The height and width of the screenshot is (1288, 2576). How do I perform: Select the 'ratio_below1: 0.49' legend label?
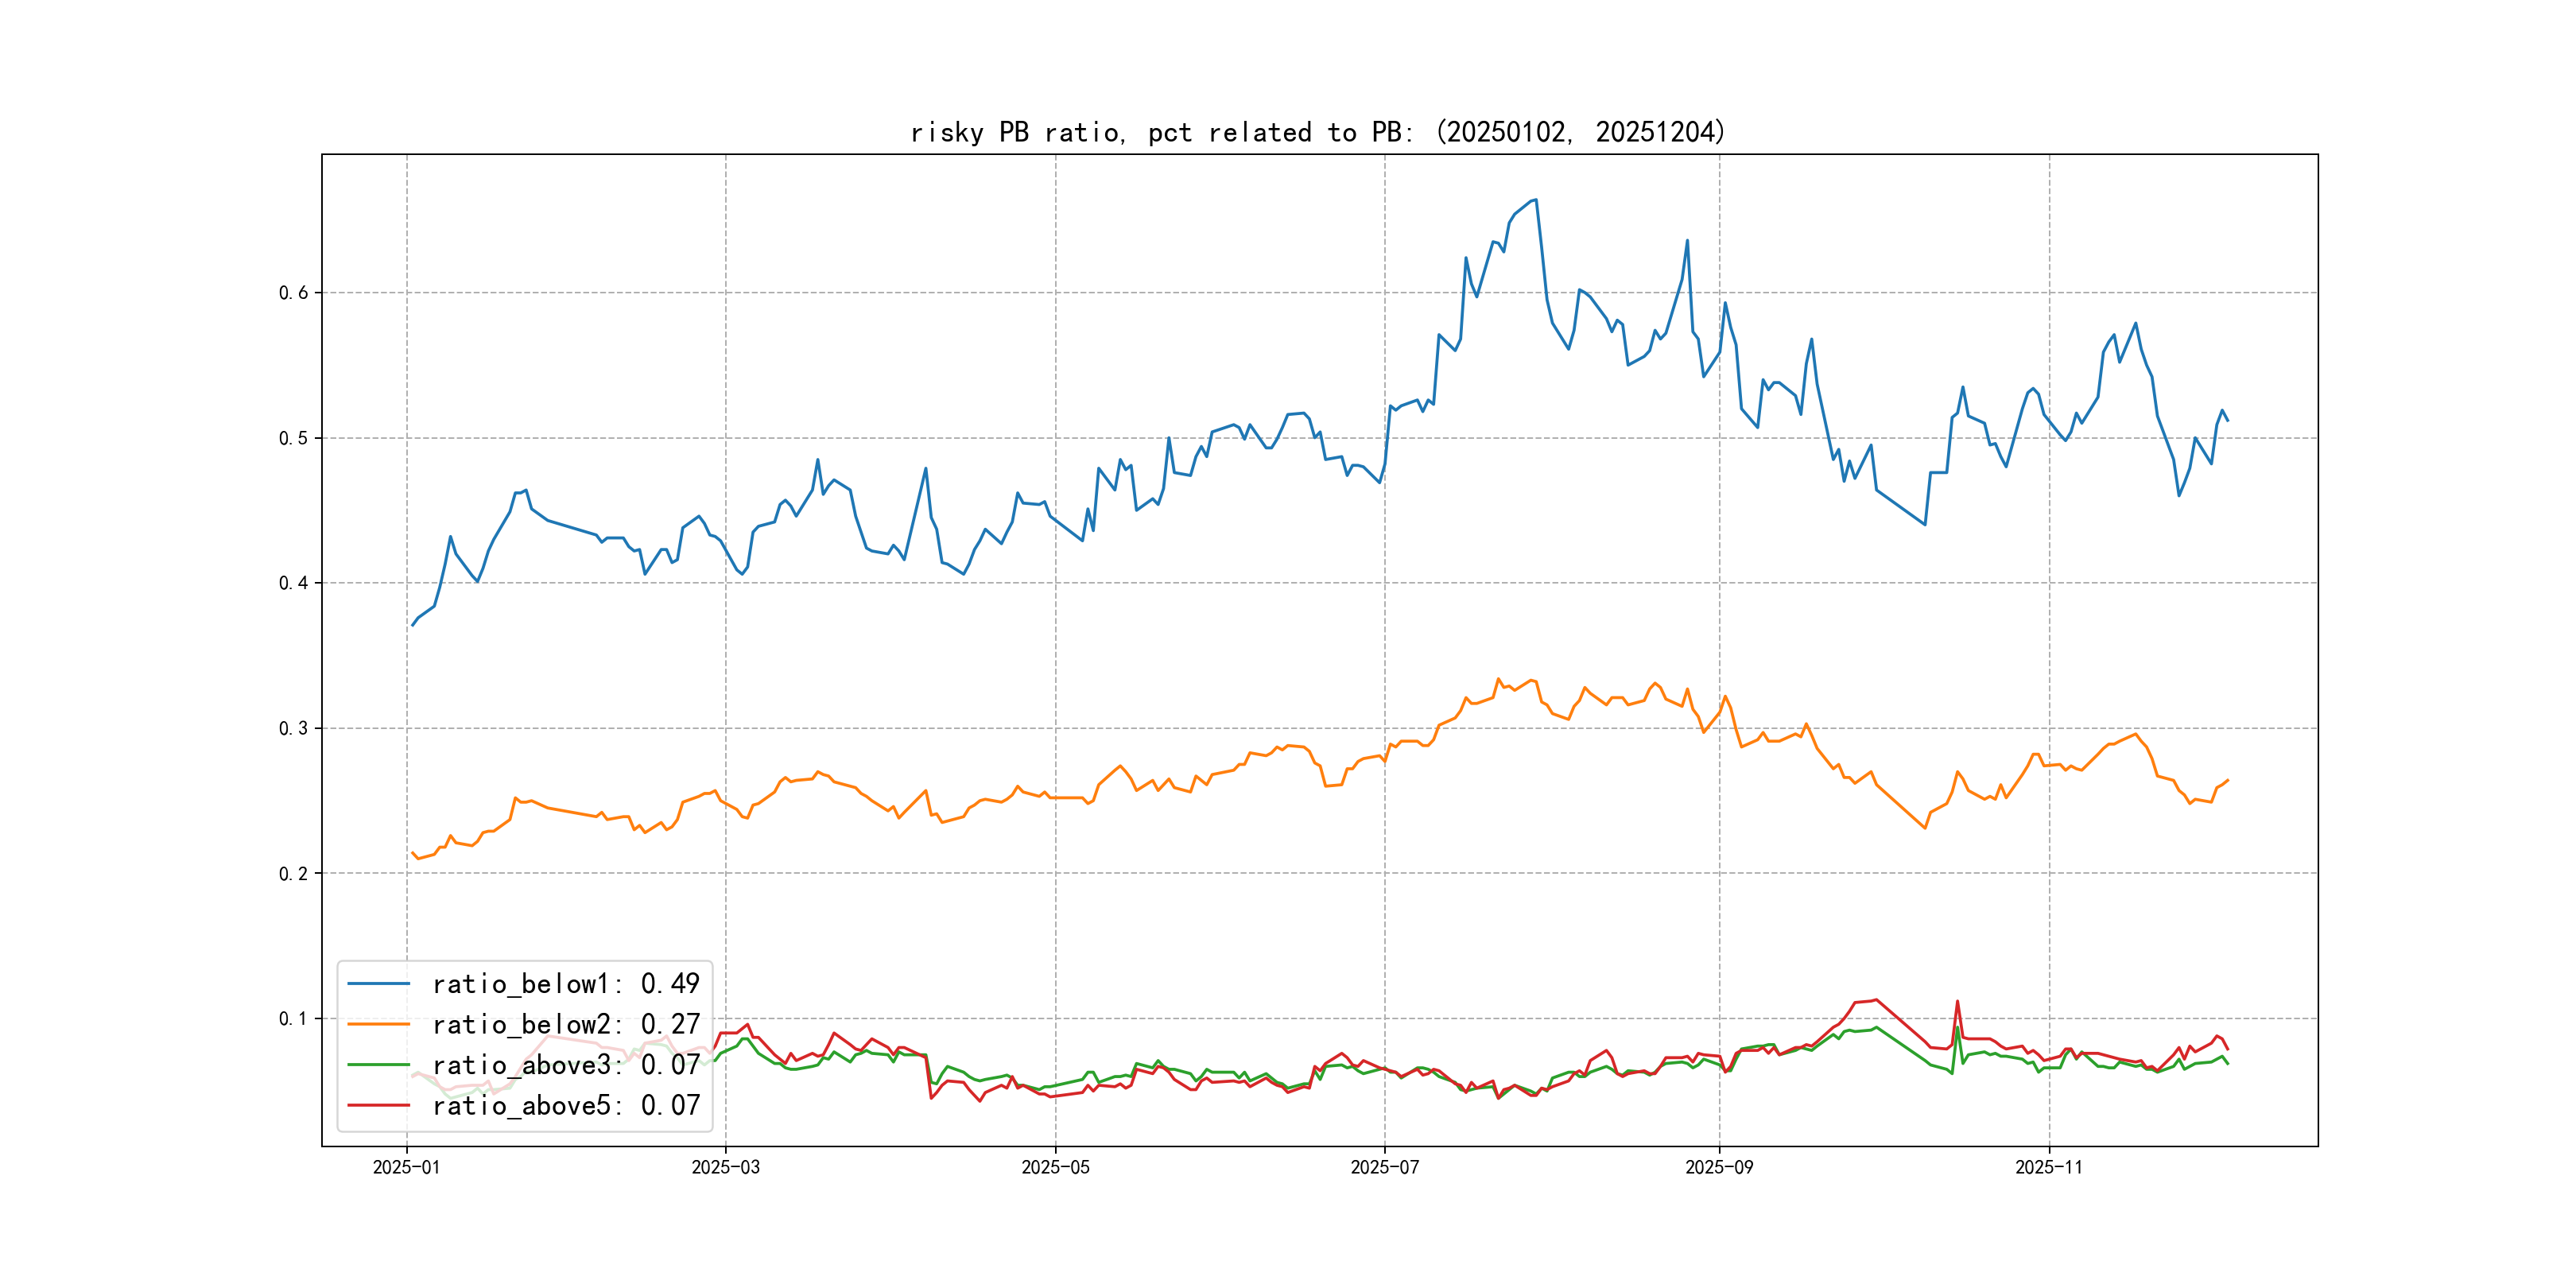coord(565,984)
